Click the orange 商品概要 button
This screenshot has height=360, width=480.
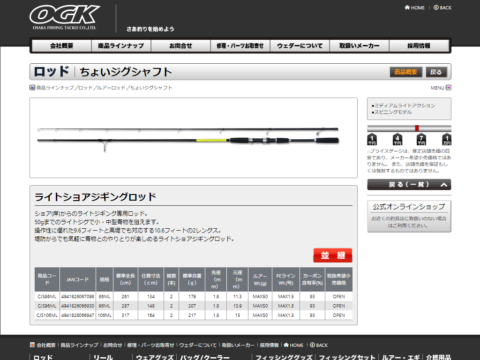tap(406, 72)
